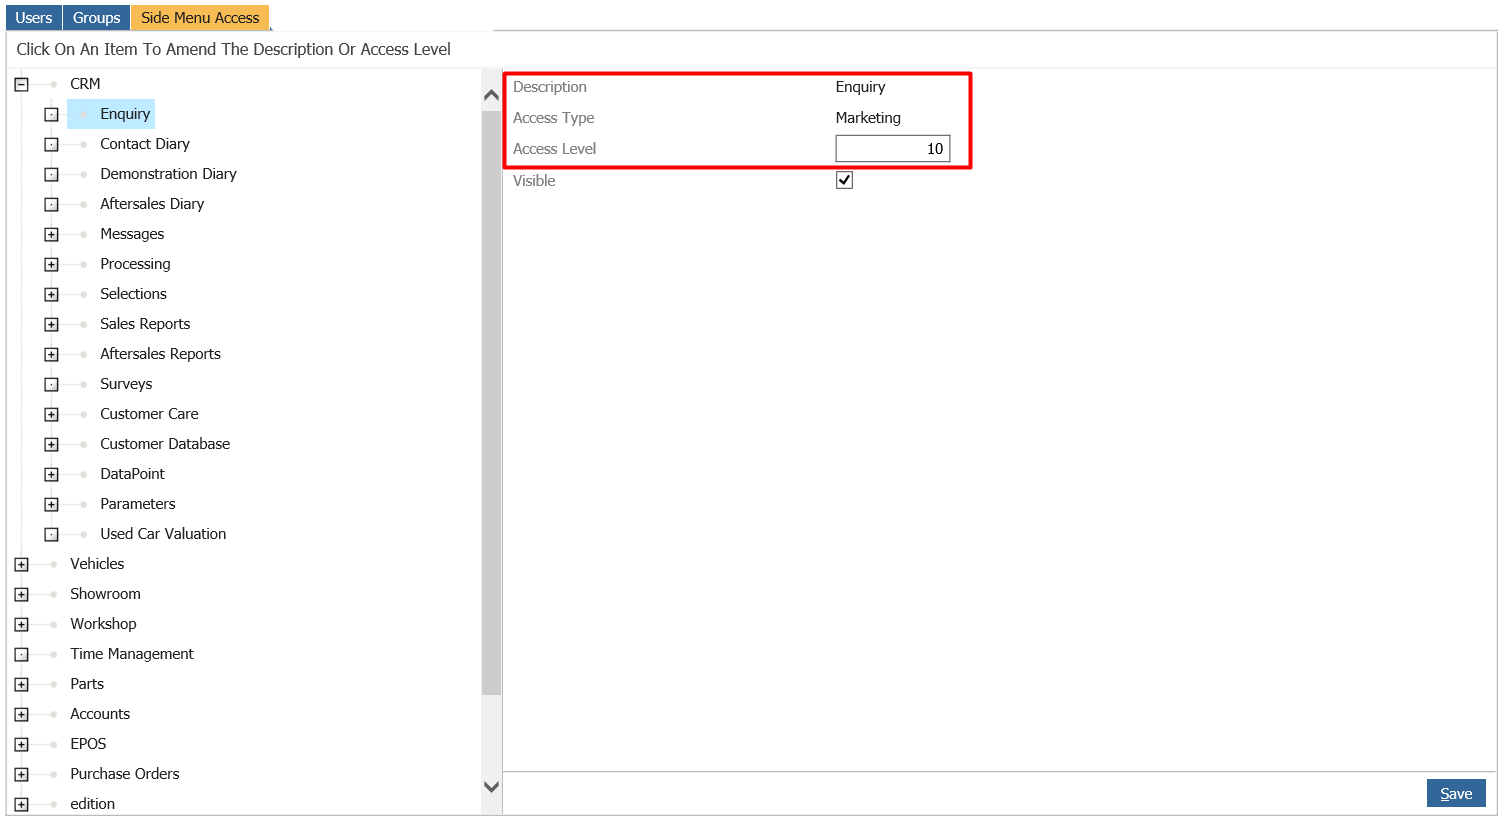This screenshot has height=818, width=1503.
Task: Switch to the Users tab
Action: pos(33,16)
